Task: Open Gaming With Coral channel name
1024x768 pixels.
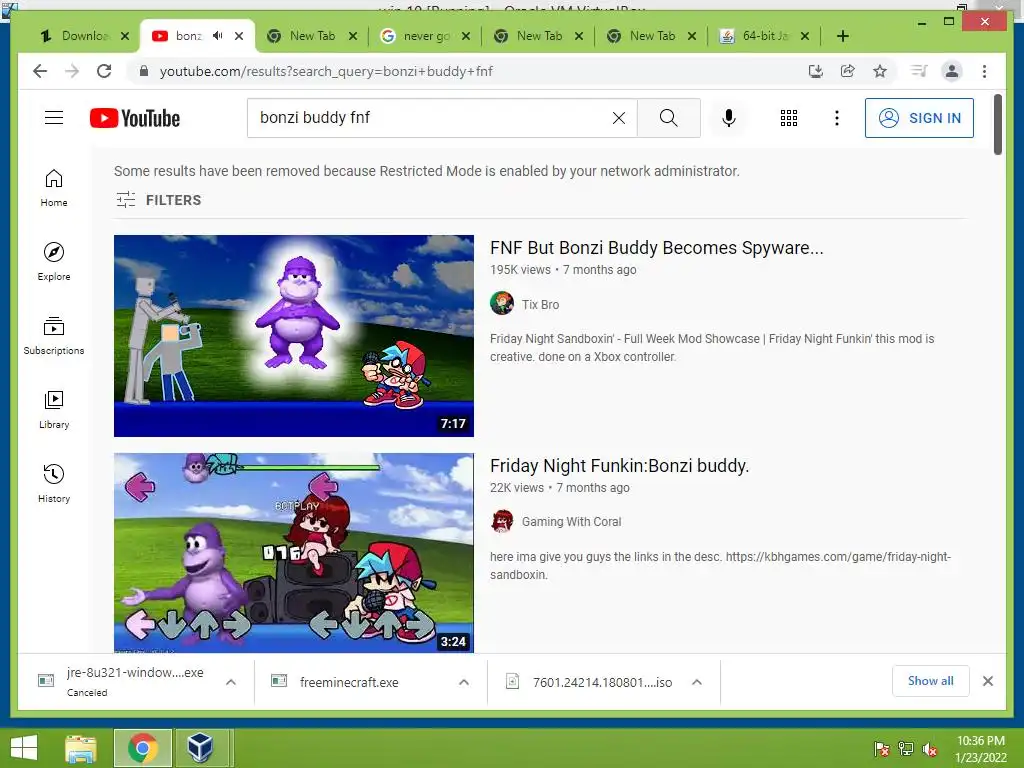Action: pos(571,522)
